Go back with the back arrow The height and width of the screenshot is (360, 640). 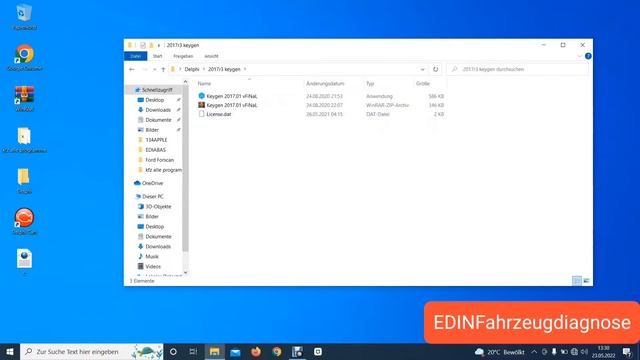[x=132, y=69]
